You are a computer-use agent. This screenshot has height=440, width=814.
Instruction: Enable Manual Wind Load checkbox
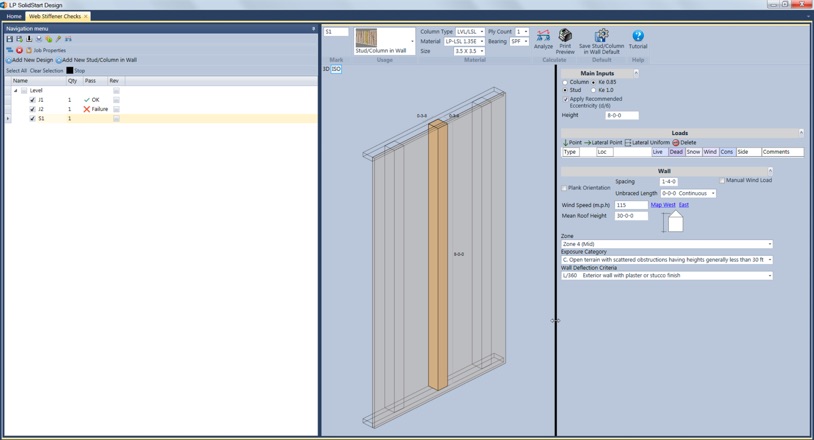point(722,181)
